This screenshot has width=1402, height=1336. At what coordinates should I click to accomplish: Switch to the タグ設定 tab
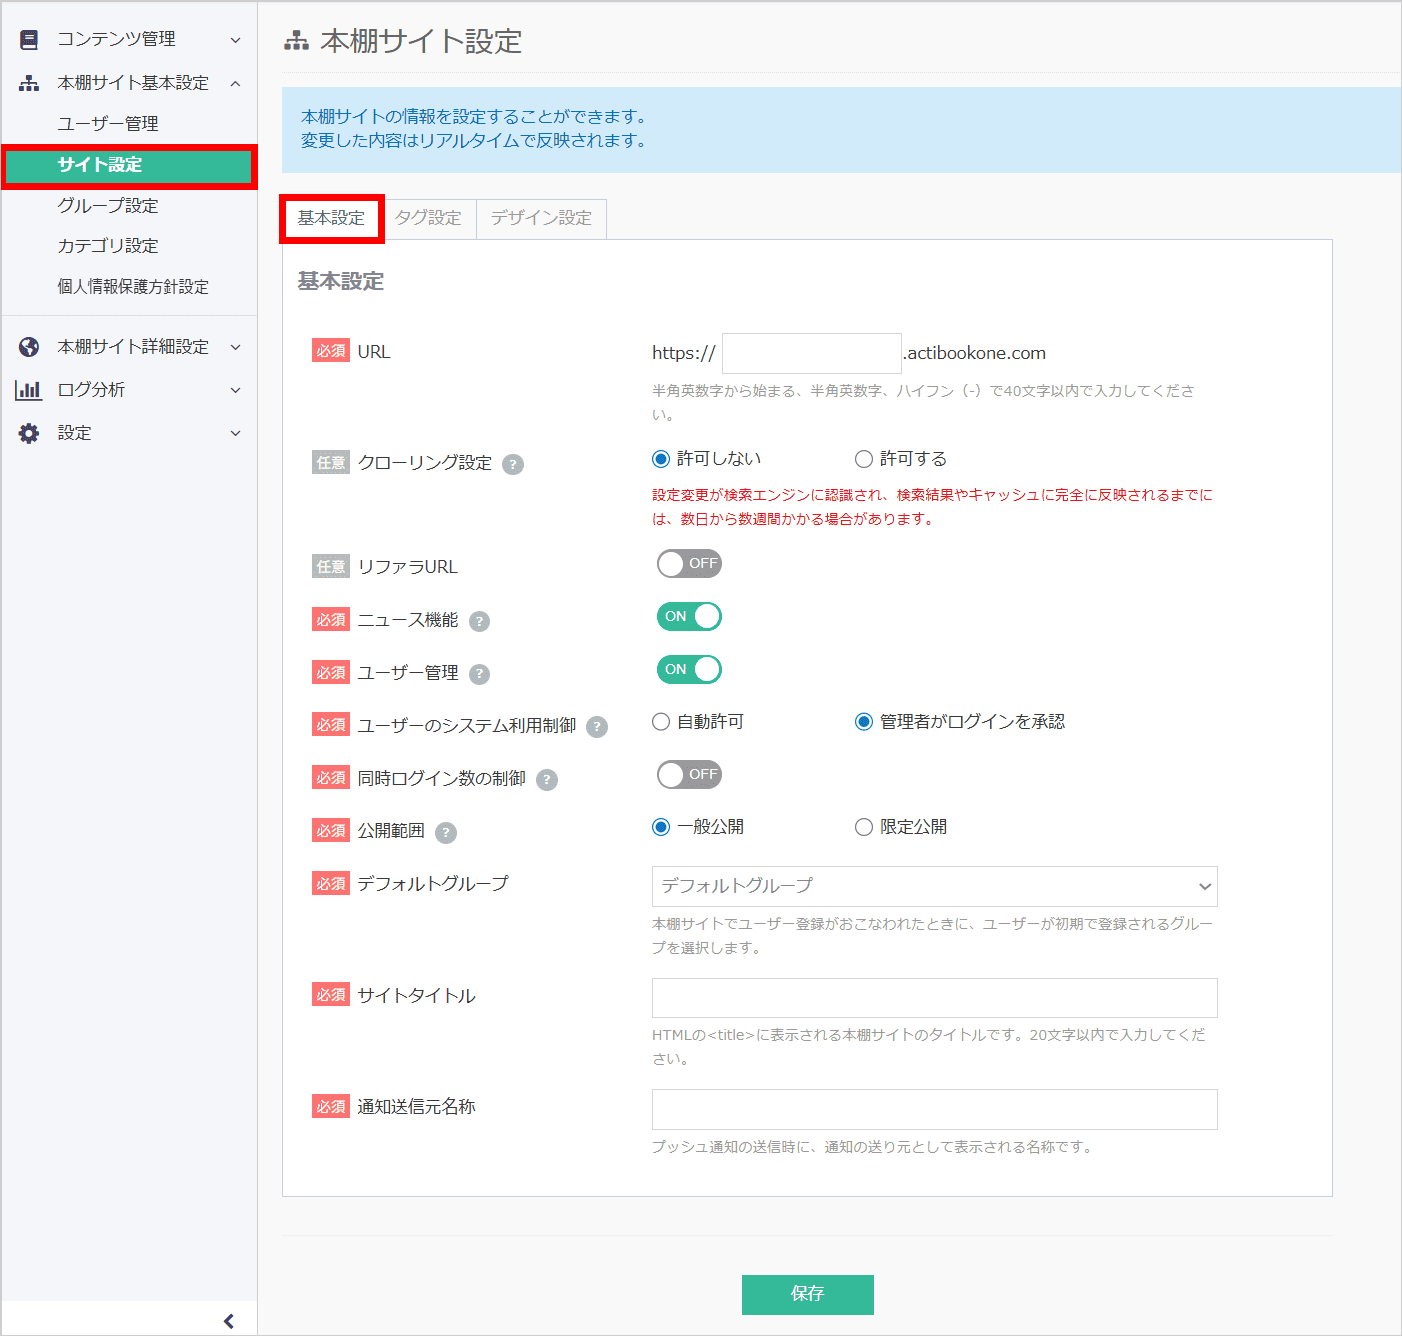[x=429, y=218]
